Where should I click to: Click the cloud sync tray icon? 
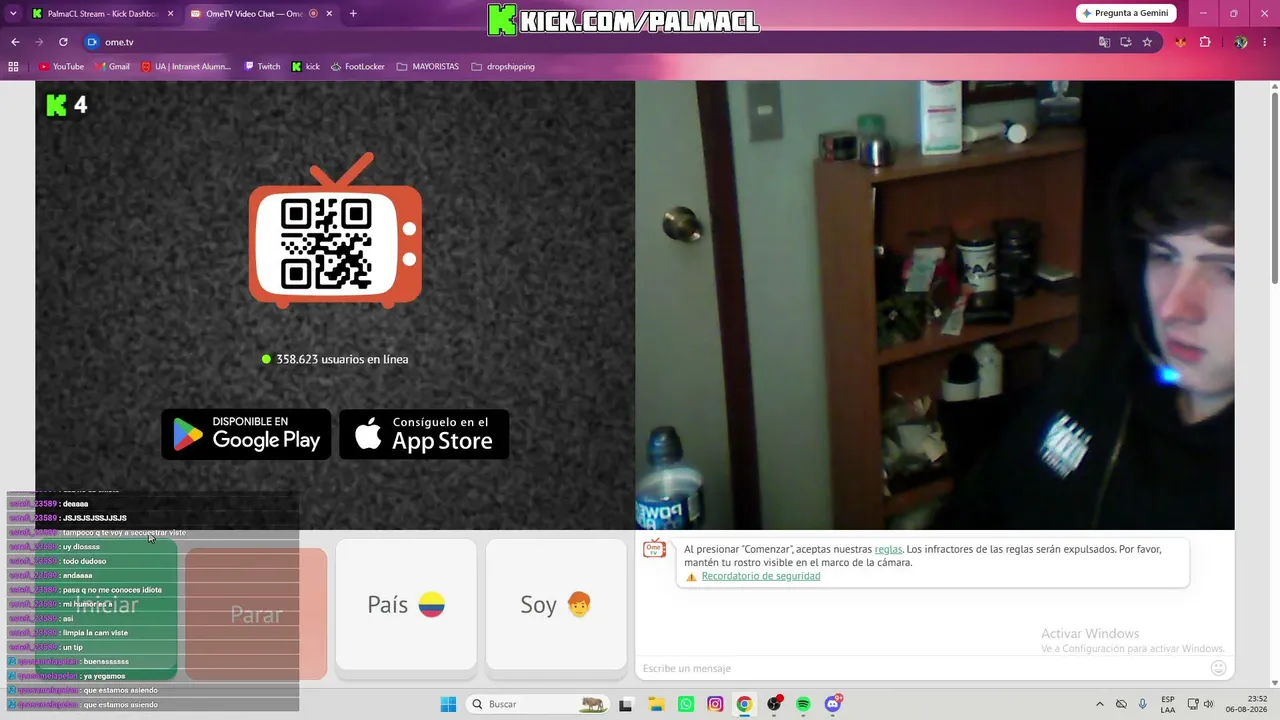(1121, 704)
